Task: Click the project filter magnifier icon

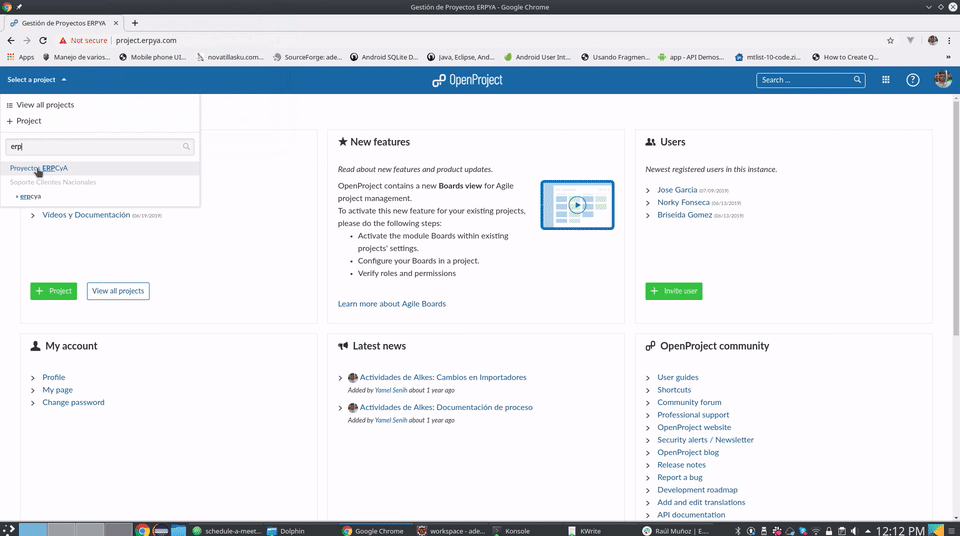Action: [186, 146]
